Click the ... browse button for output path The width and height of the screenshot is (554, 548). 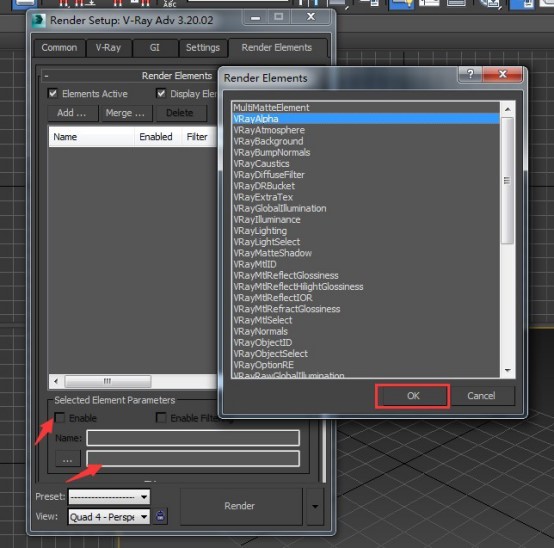point(67,459)
